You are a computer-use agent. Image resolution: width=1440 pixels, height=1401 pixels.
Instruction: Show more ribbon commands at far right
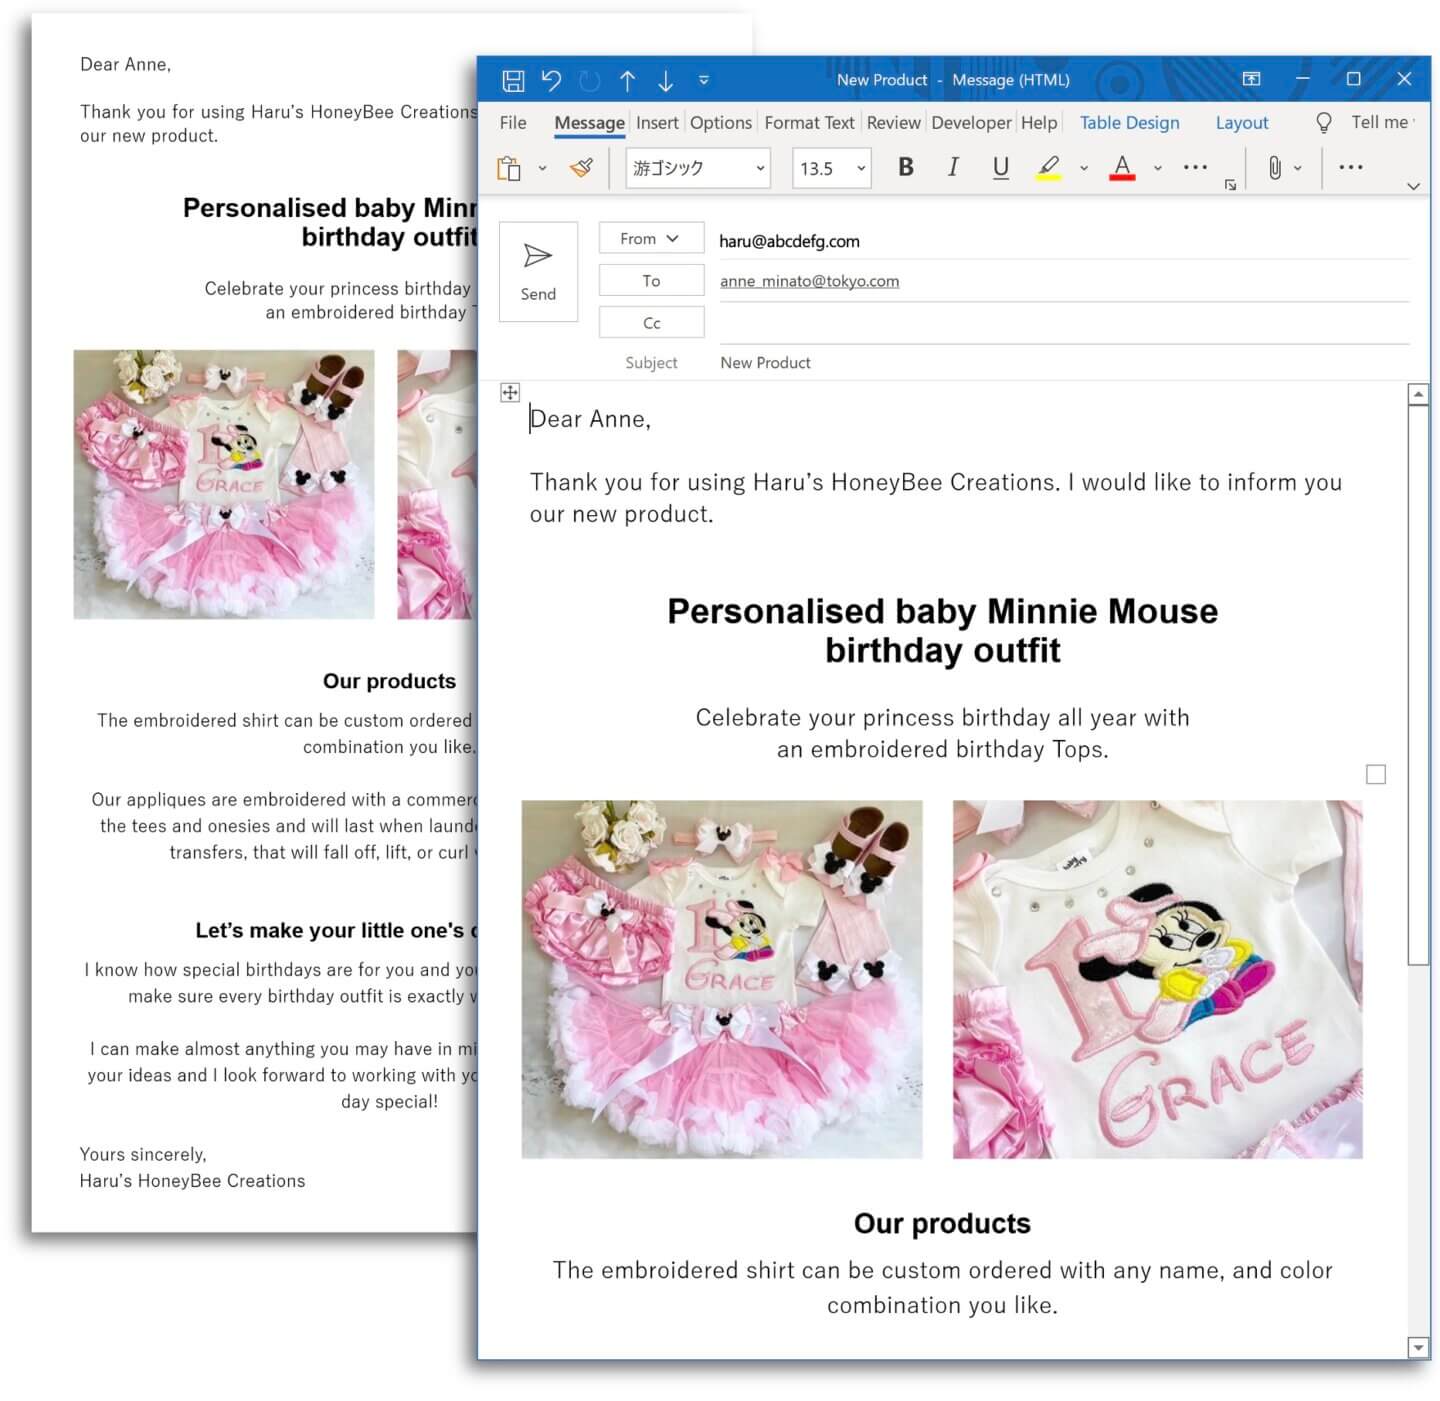(x=1351, y=167)
